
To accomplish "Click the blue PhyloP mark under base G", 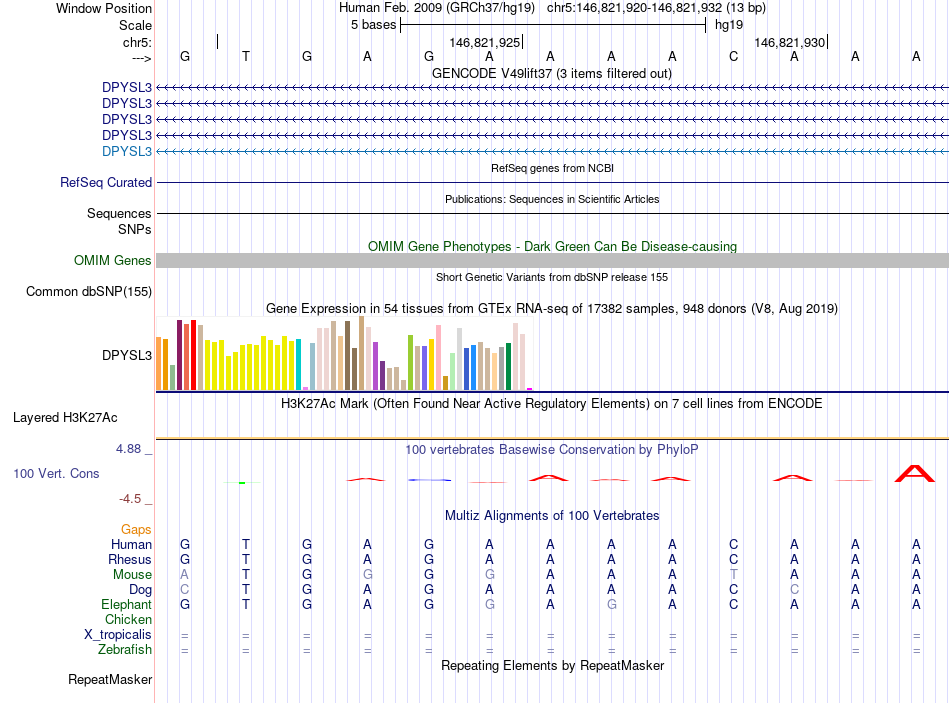I will (429, 480).
